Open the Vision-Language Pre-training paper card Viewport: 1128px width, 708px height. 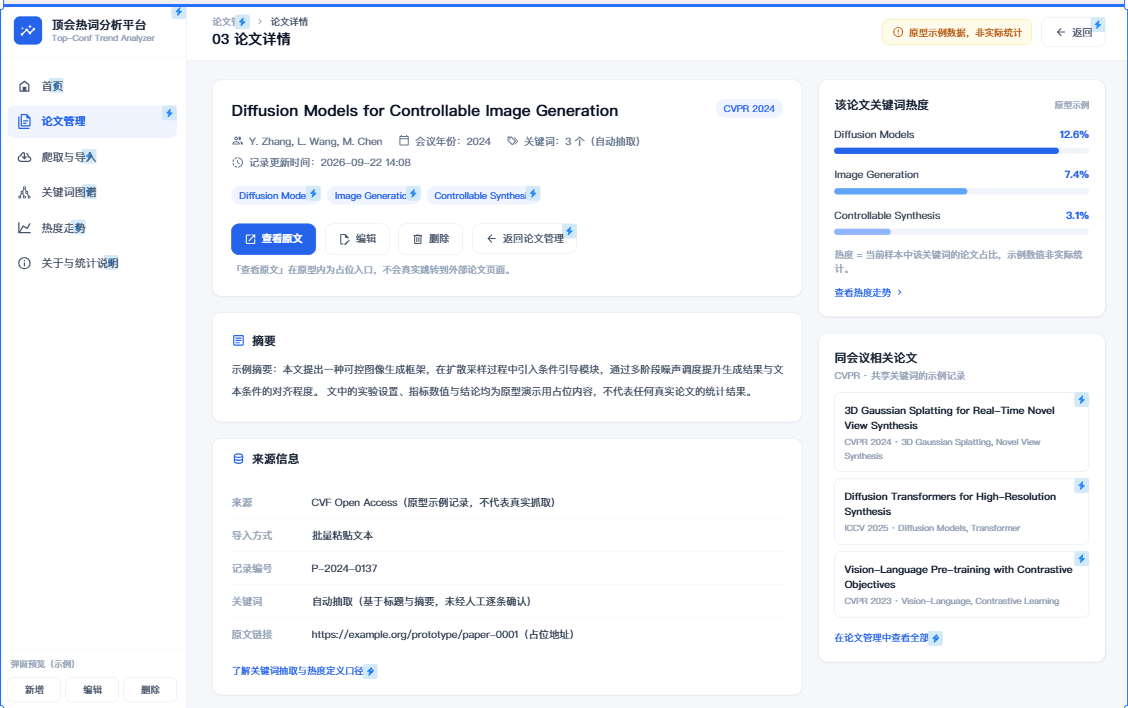coord(961,584)
